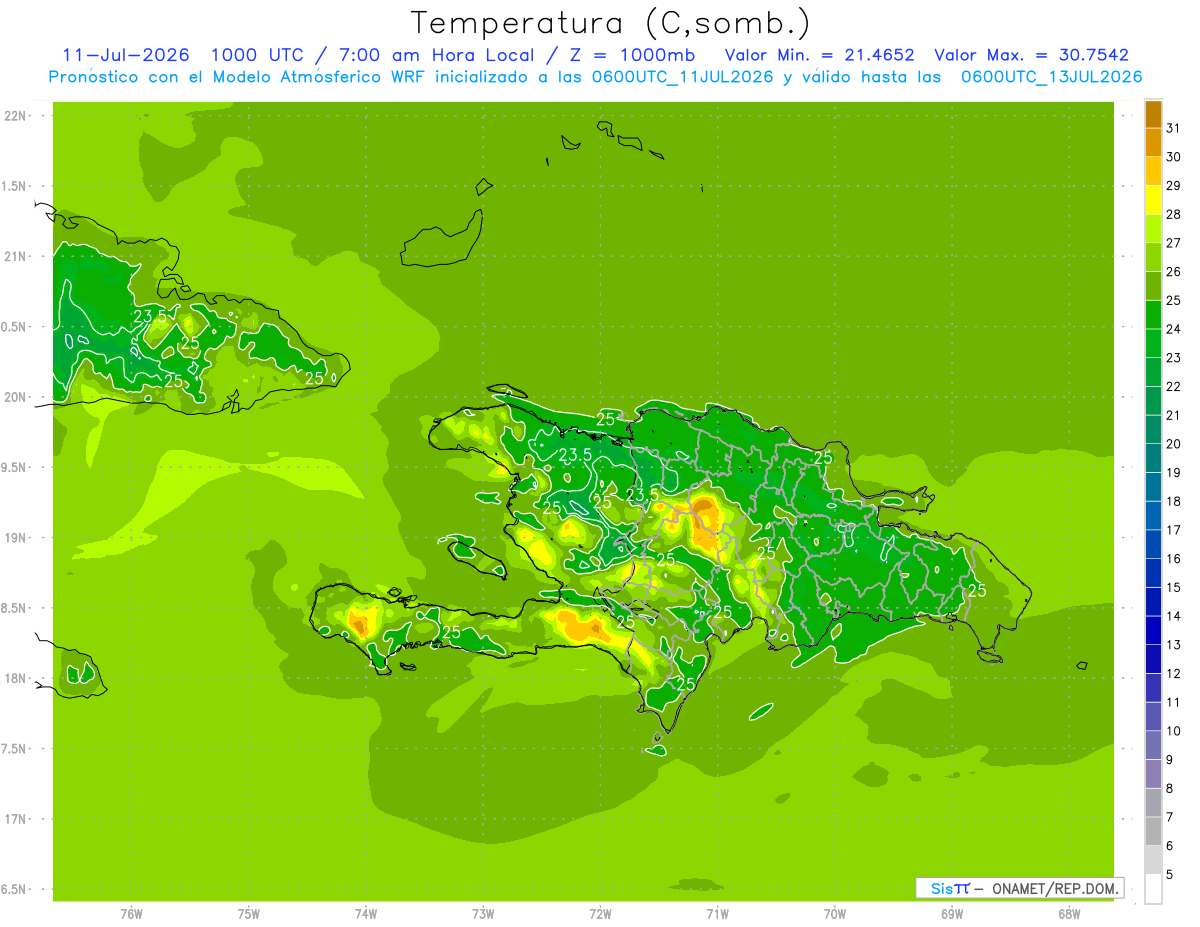Click the 76W longitude axis label
Image resolution: width=1200 pixels, height=927 pixels.
(131, 914)
